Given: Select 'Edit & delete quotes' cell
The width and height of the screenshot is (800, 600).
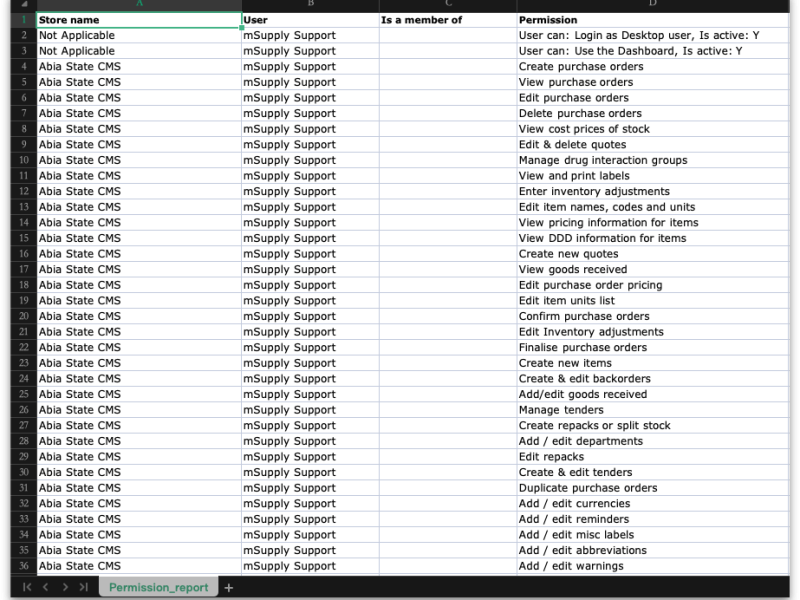Looking at the screenshot, I should point(653,144).
